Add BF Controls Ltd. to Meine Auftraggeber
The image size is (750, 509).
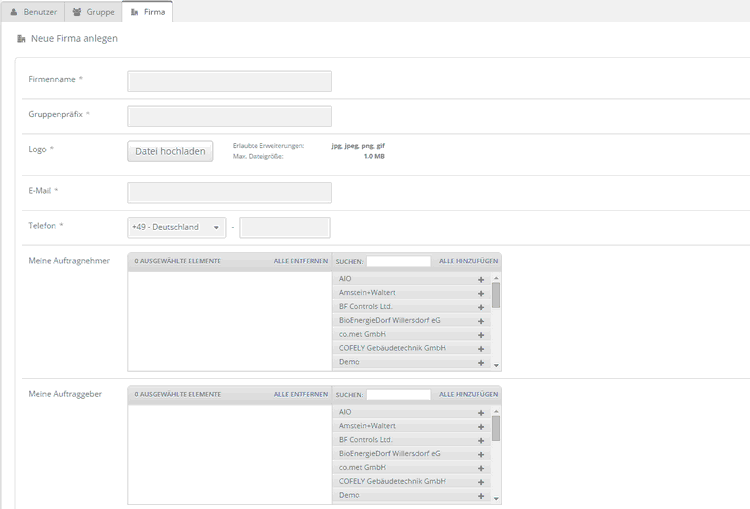pyautogui.click(x=481, y=441)
